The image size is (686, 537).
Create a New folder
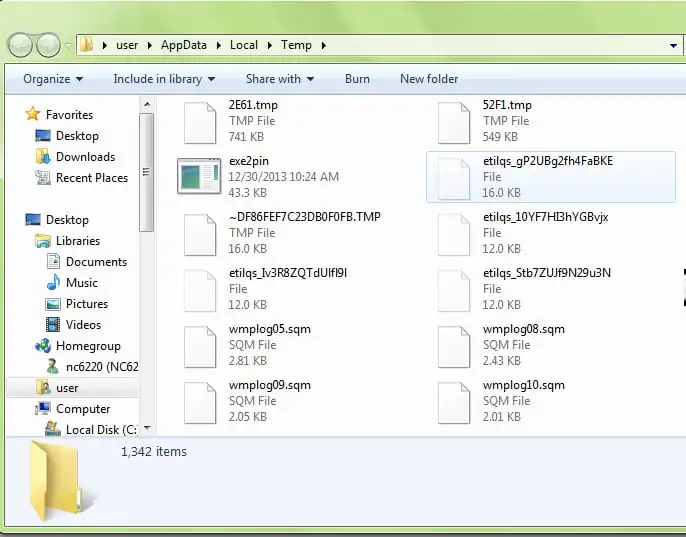[429, 79]
